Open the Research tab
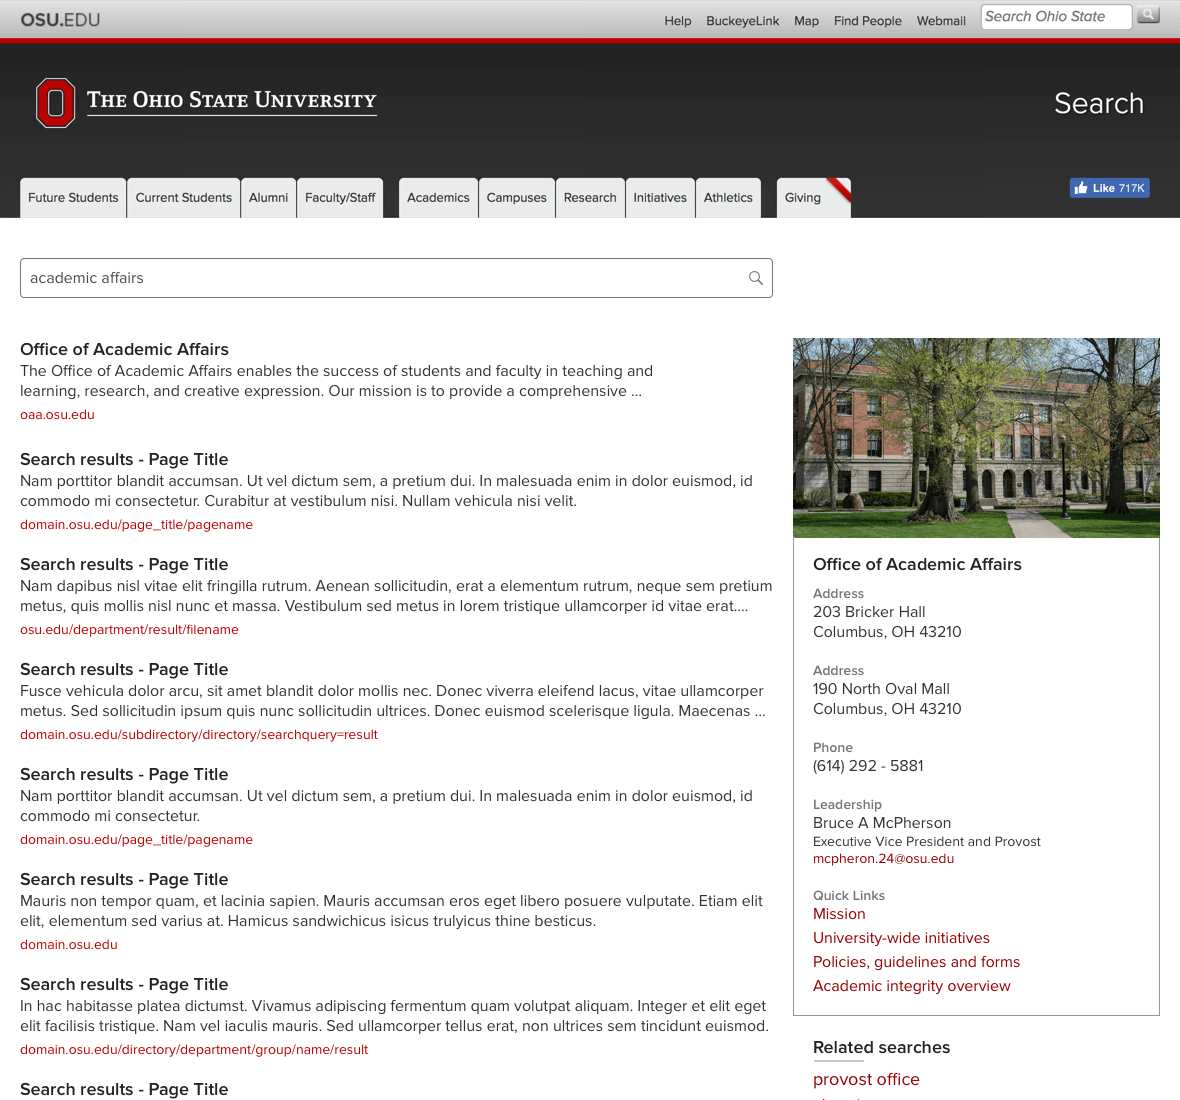Image resolution: width=1180 pixels, height=1100 pixels. click(x=590, y=198)
